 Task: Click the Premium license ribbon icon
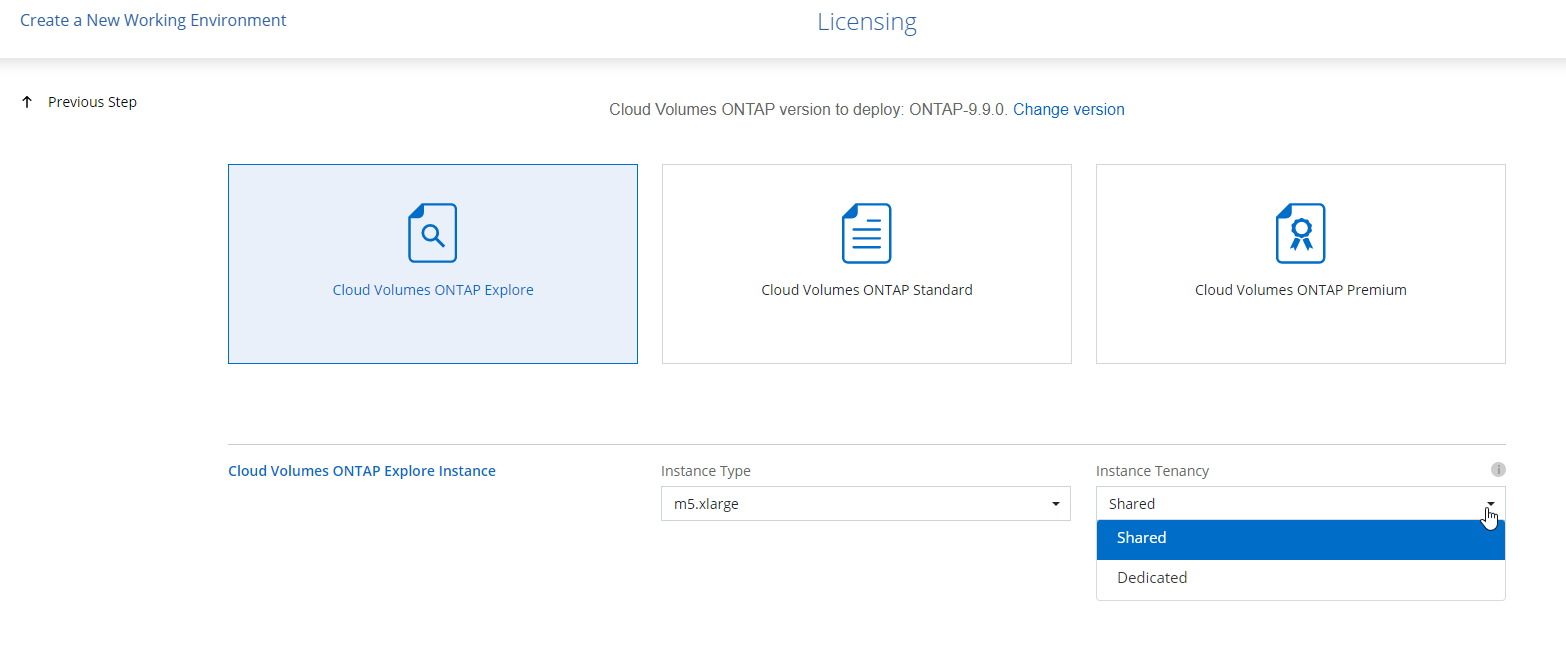(1300, 233)
